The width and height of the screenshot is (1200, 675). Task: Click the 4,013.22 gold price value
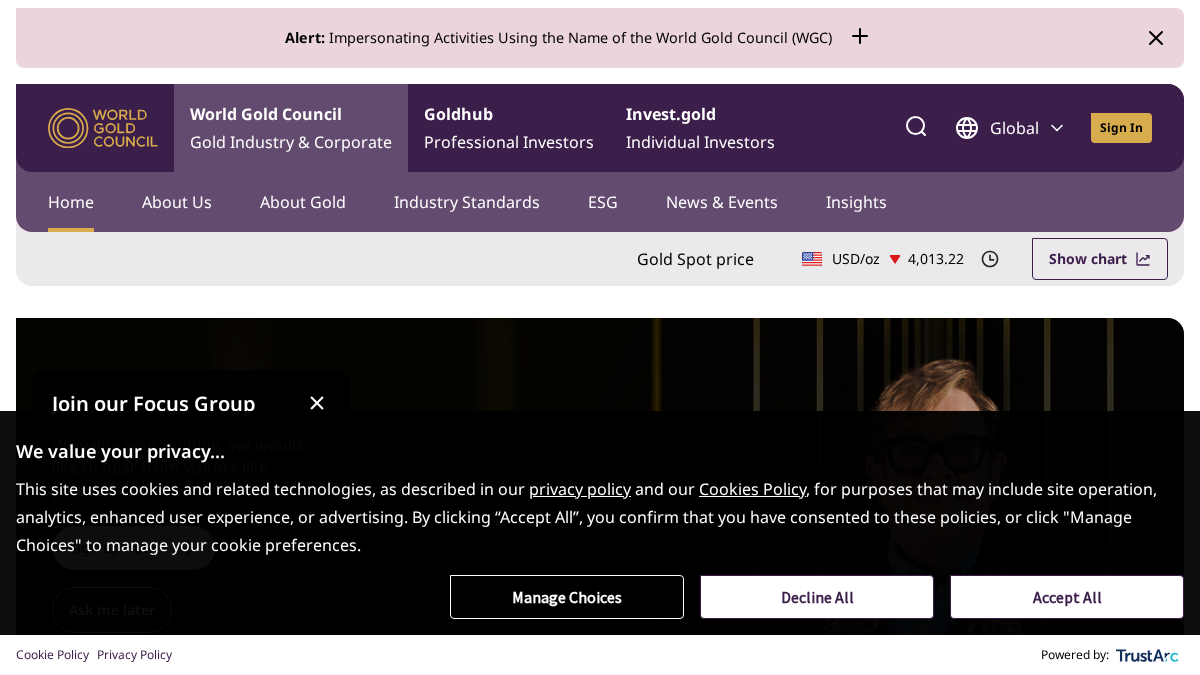(x=936, y=259)
